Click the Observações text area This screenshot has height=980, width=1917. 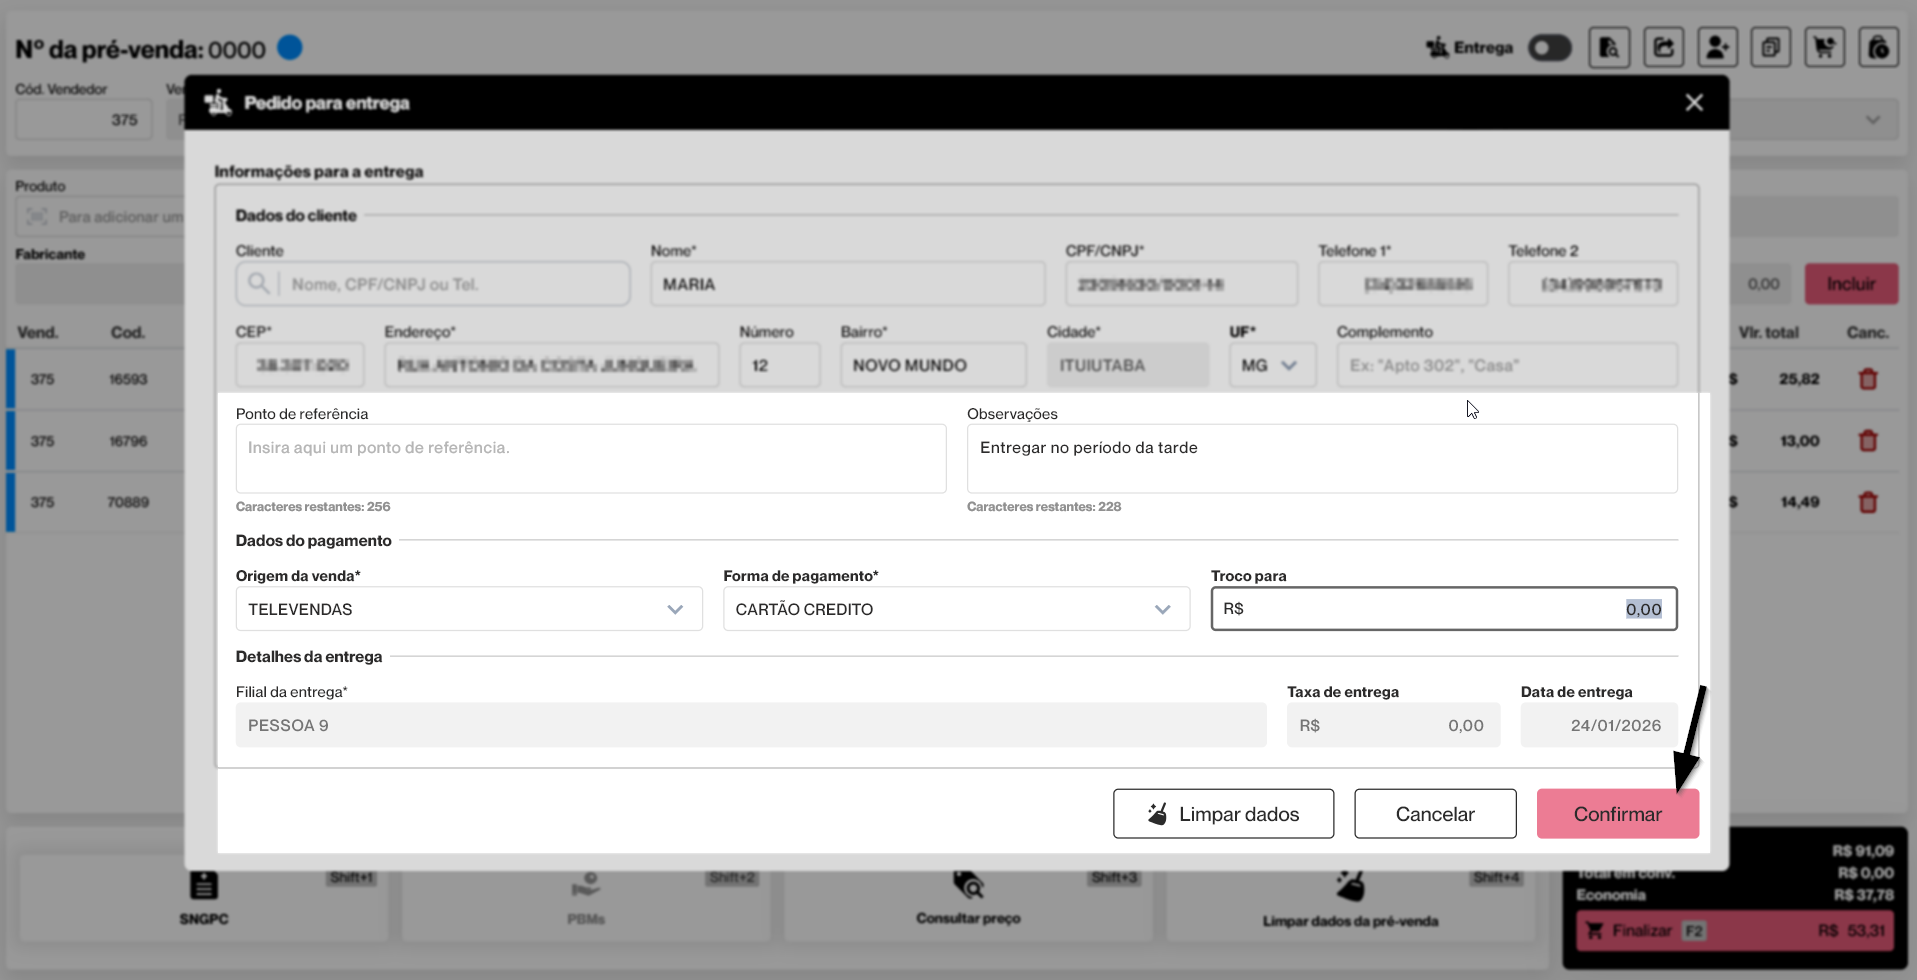1321,459
